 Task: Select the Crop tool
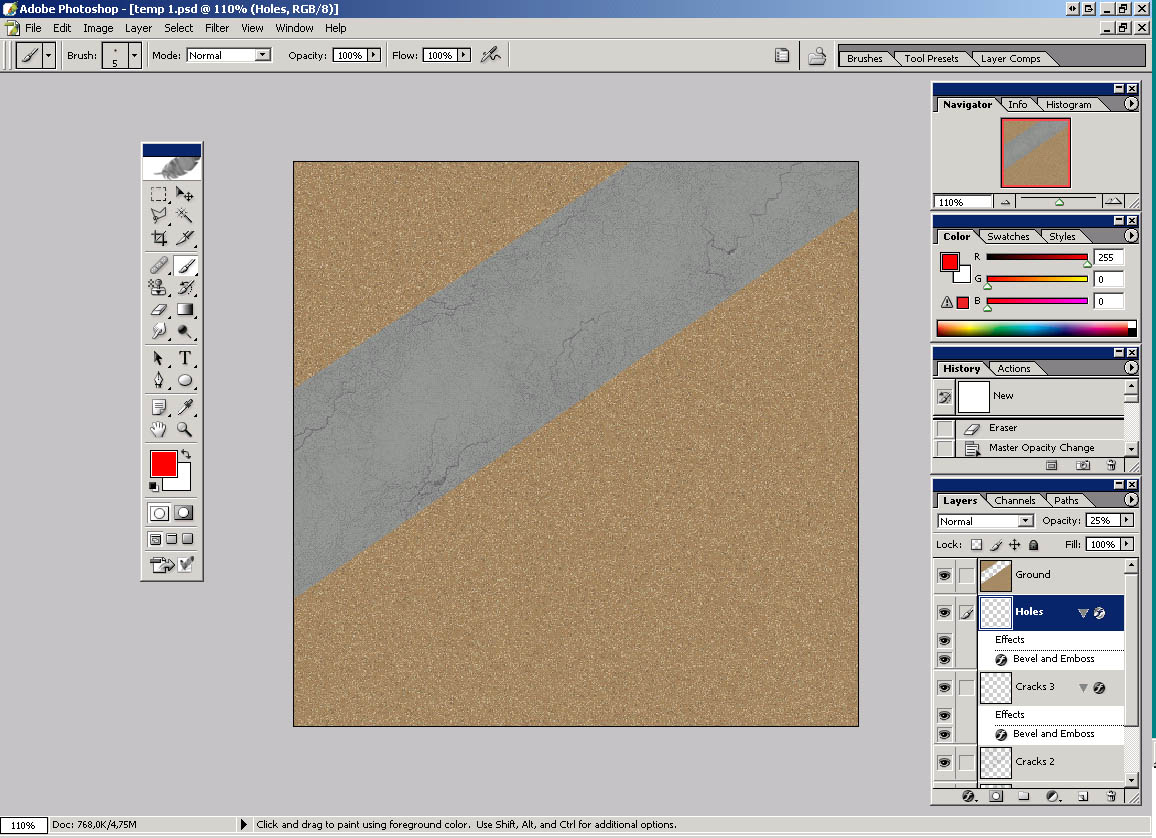pyautogui.click(x=159, y=238)
